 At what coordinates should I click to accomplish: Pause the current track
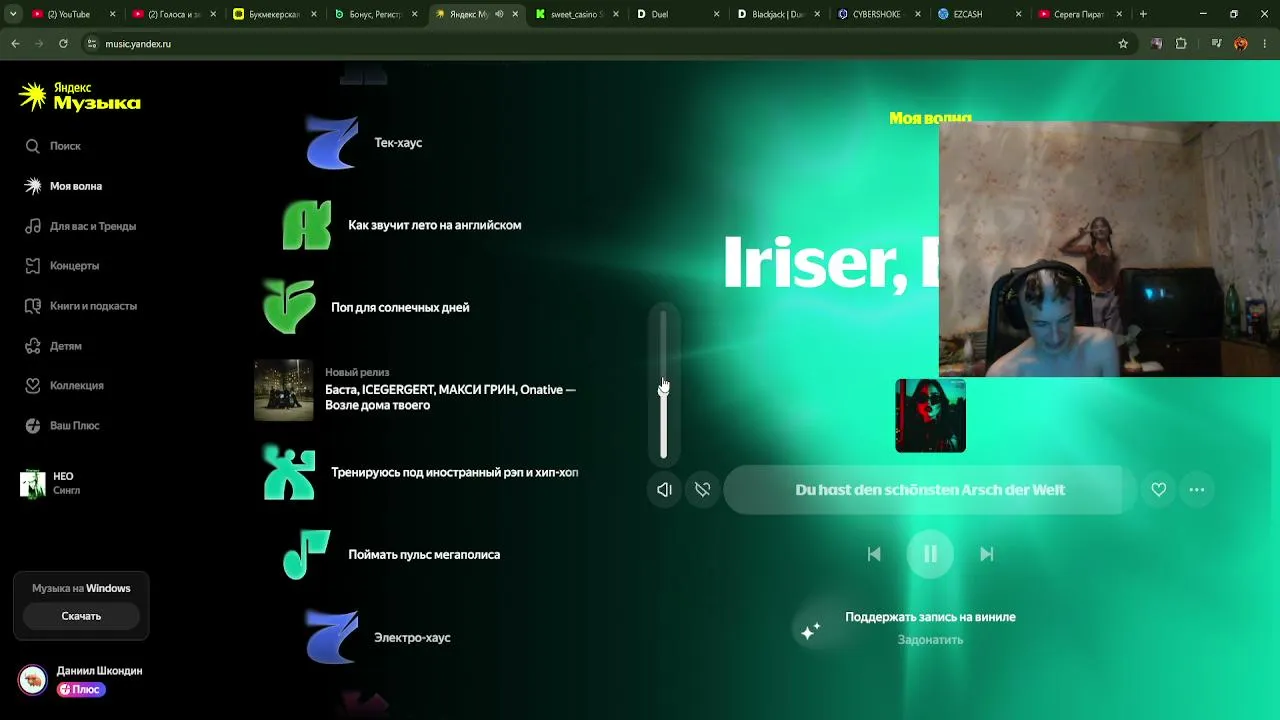(x=930, y=554)
